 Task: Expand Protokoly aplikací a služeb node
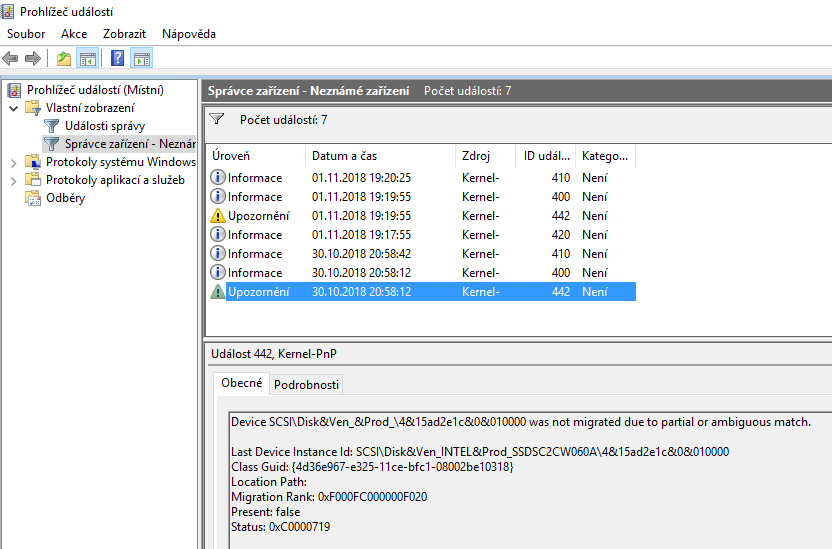pos(14,181)
